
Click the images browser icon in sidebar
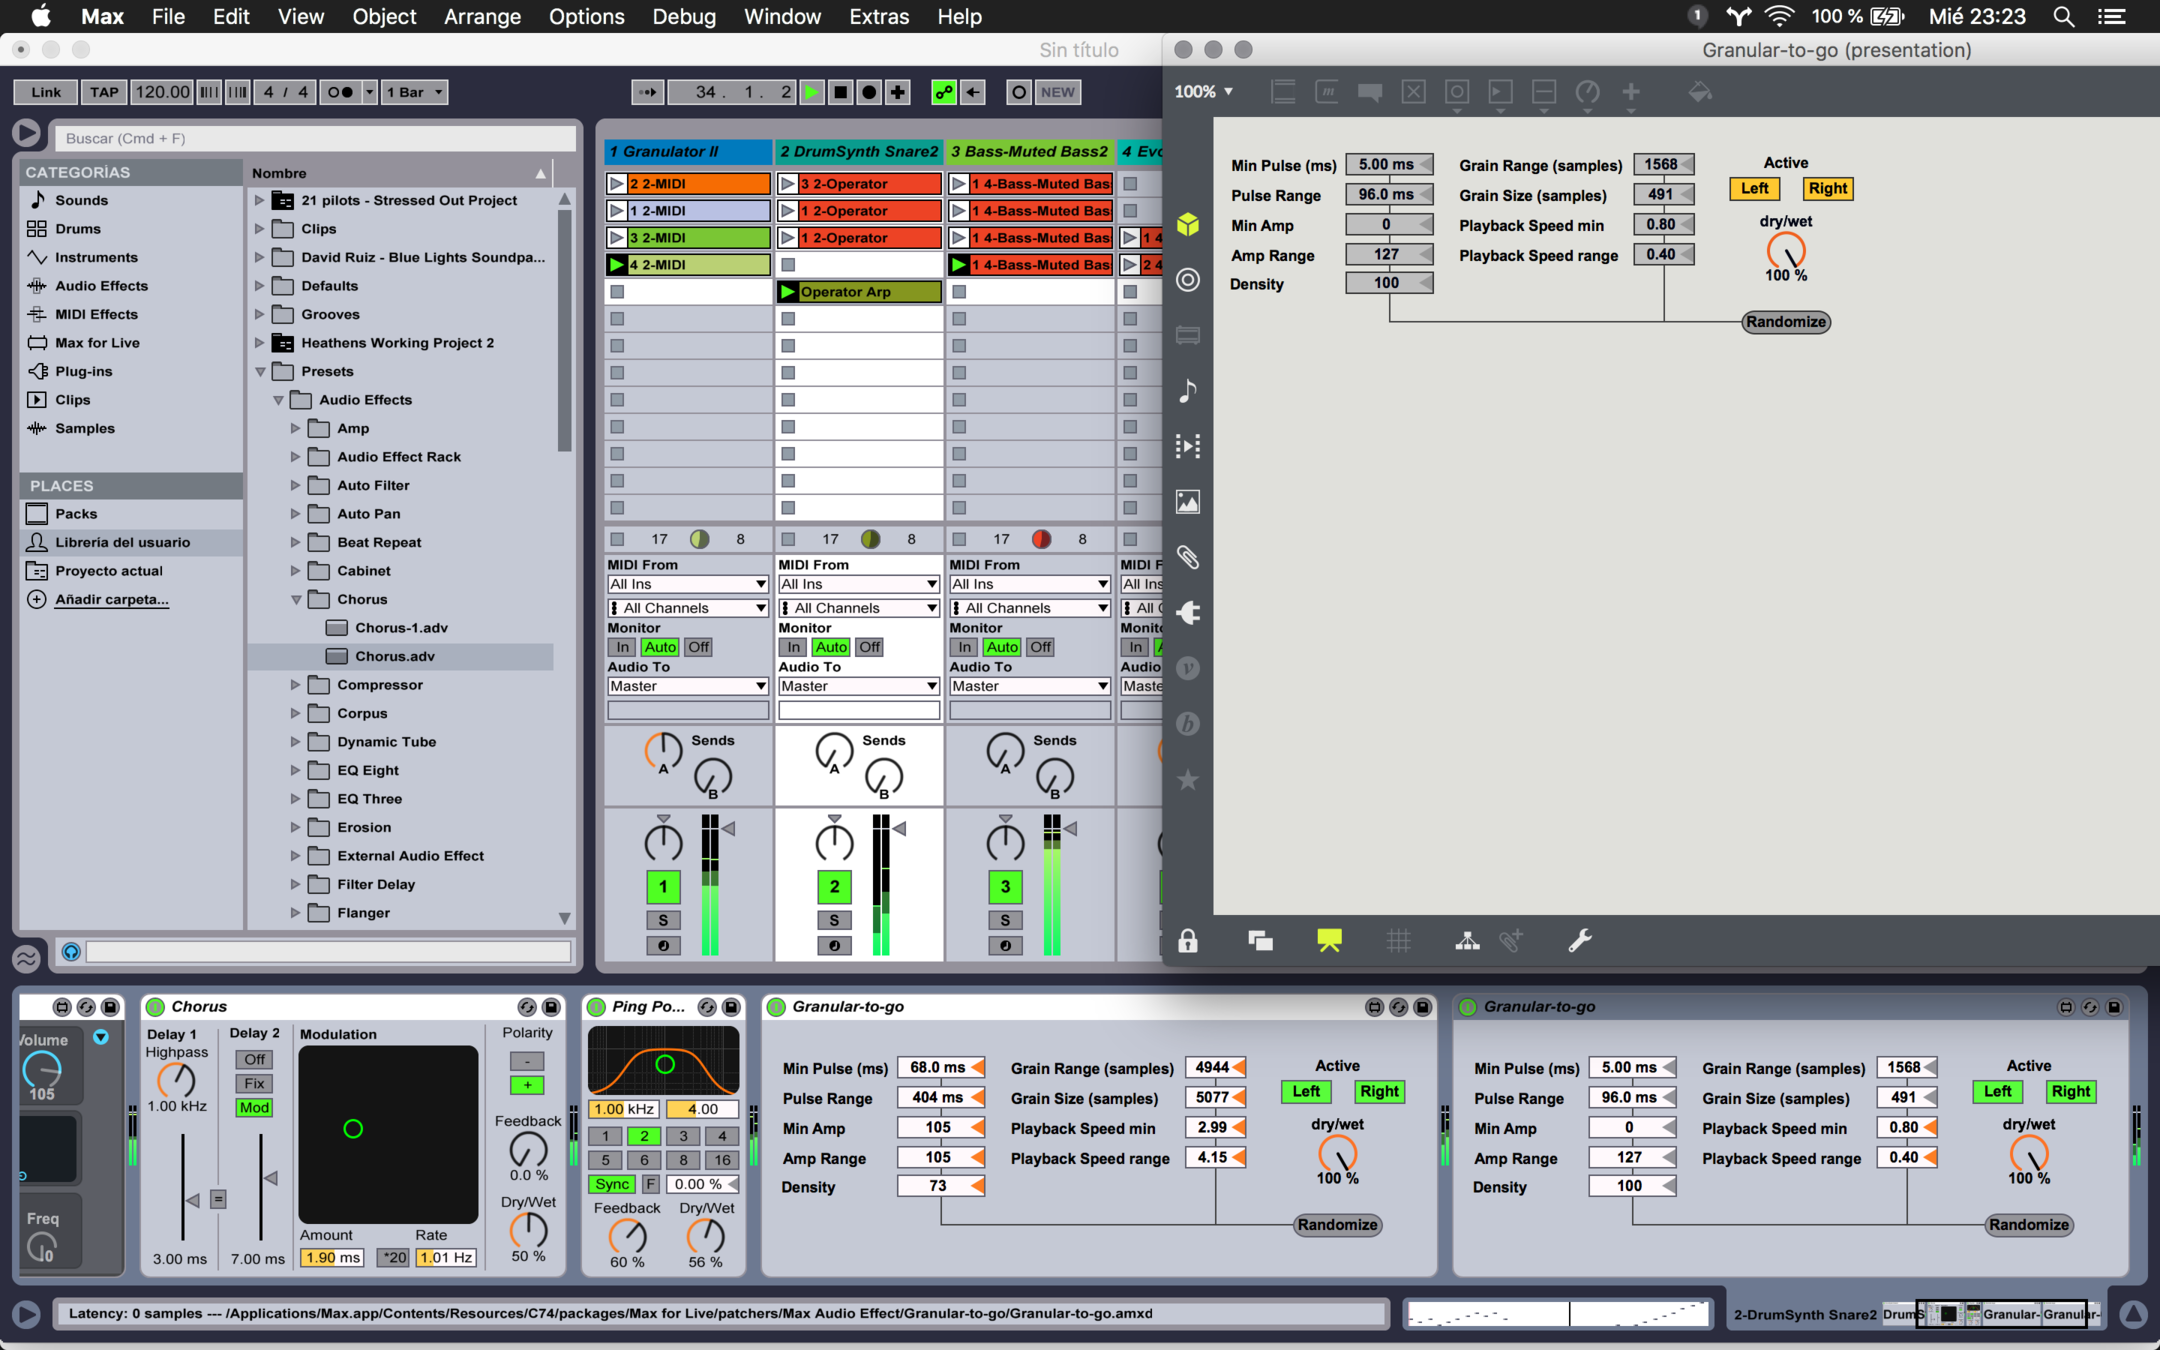tap(1187, 501)
